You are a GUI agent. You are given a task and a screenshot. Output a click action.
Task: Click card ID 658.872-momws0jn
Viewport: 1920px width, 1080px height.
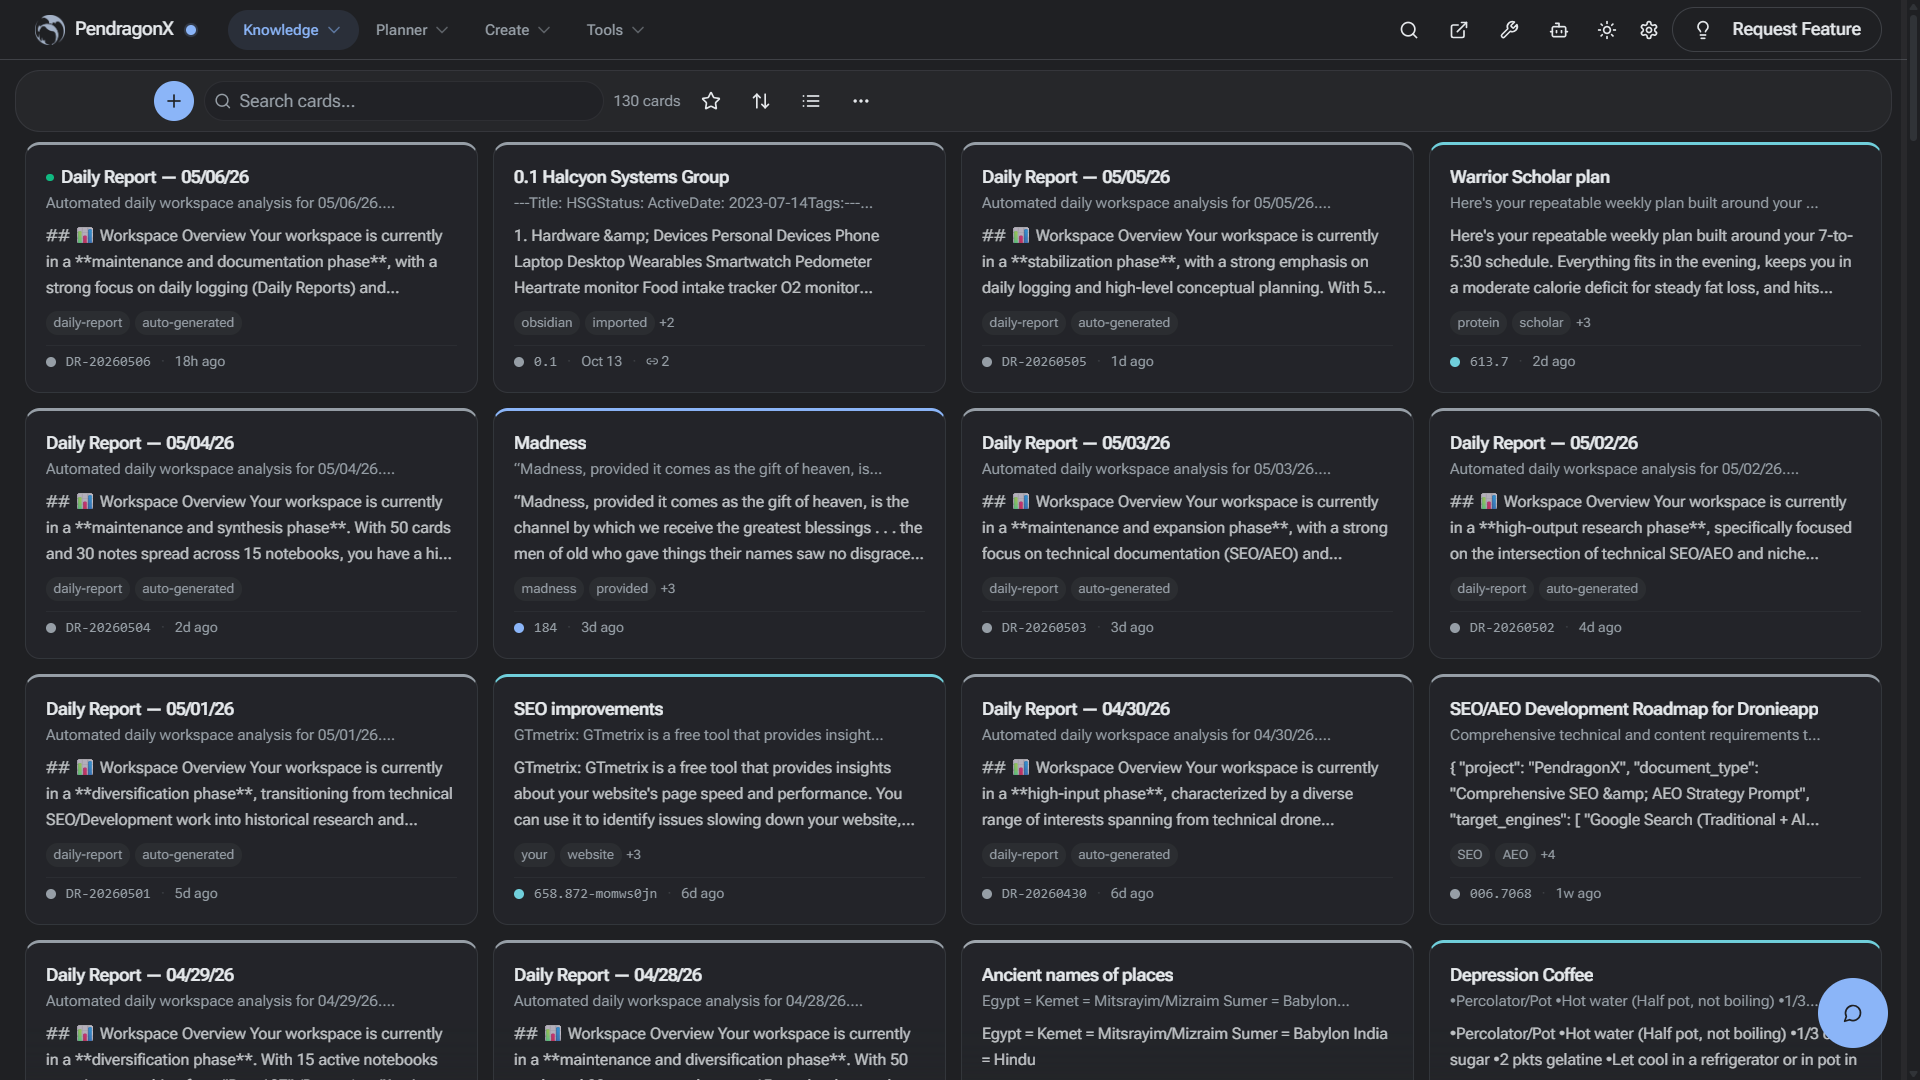595,894
